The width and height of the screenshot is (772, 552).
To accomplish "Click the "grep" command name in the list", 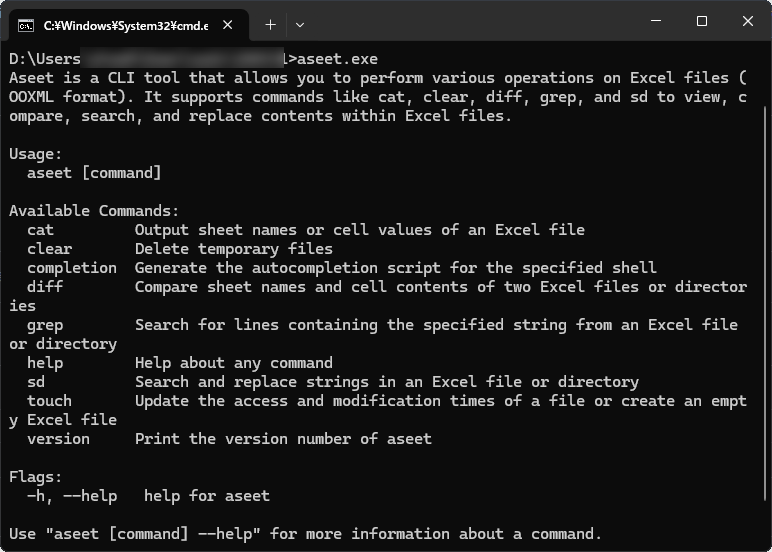I will pos(45,325).
